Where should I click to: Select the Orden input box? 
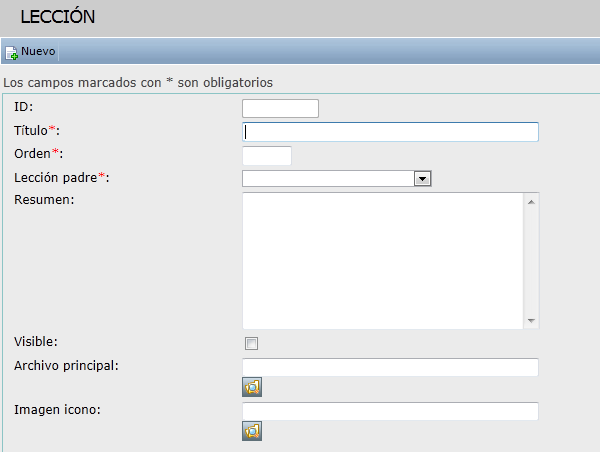pos(267,156)
